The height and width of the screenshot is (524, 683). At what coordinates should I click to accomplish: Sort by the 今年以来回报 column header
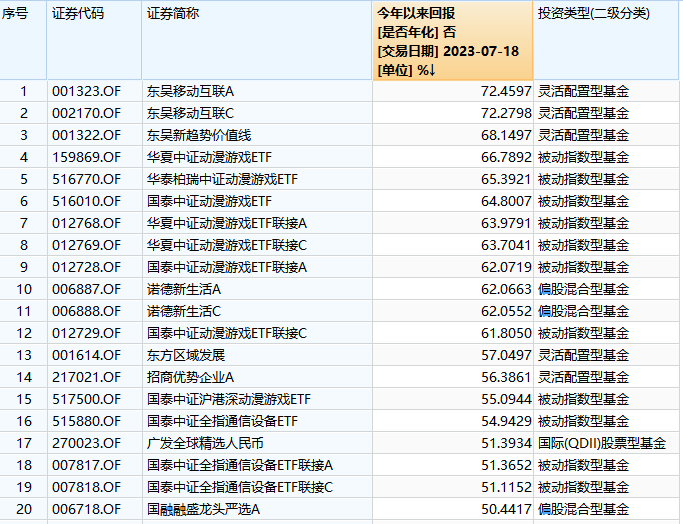pos(452,41)
